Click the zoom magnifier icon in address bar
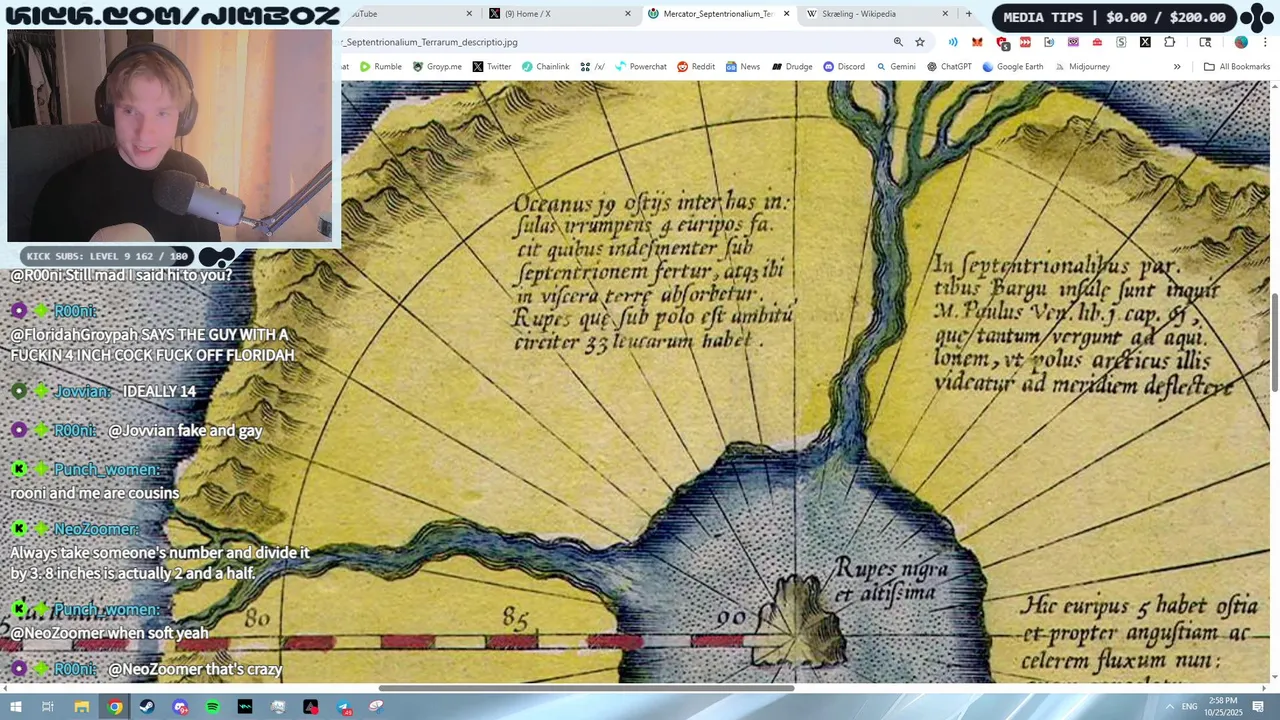Viewport: 1280px width, 720px height. [x=898, y=42]
